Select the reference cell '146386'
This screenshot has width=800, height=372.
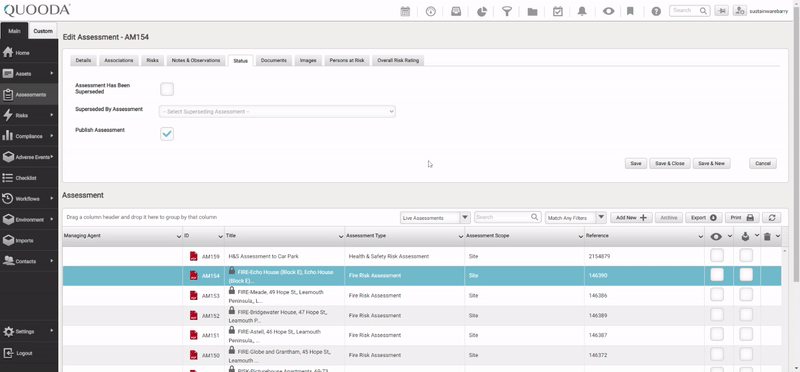click(x=644, y=295)
